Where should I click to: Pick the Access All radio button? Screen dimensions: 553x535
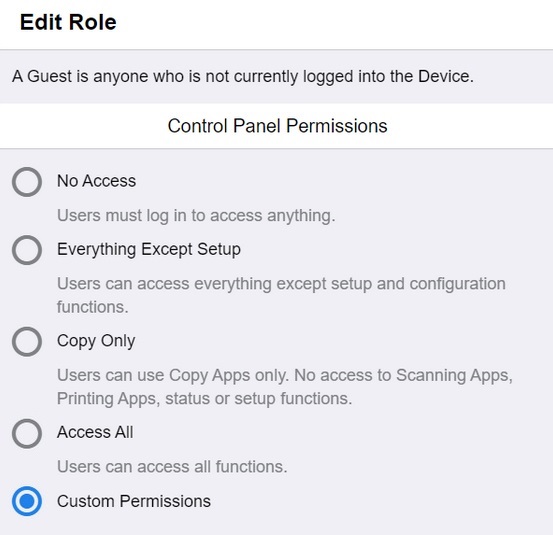27,433
